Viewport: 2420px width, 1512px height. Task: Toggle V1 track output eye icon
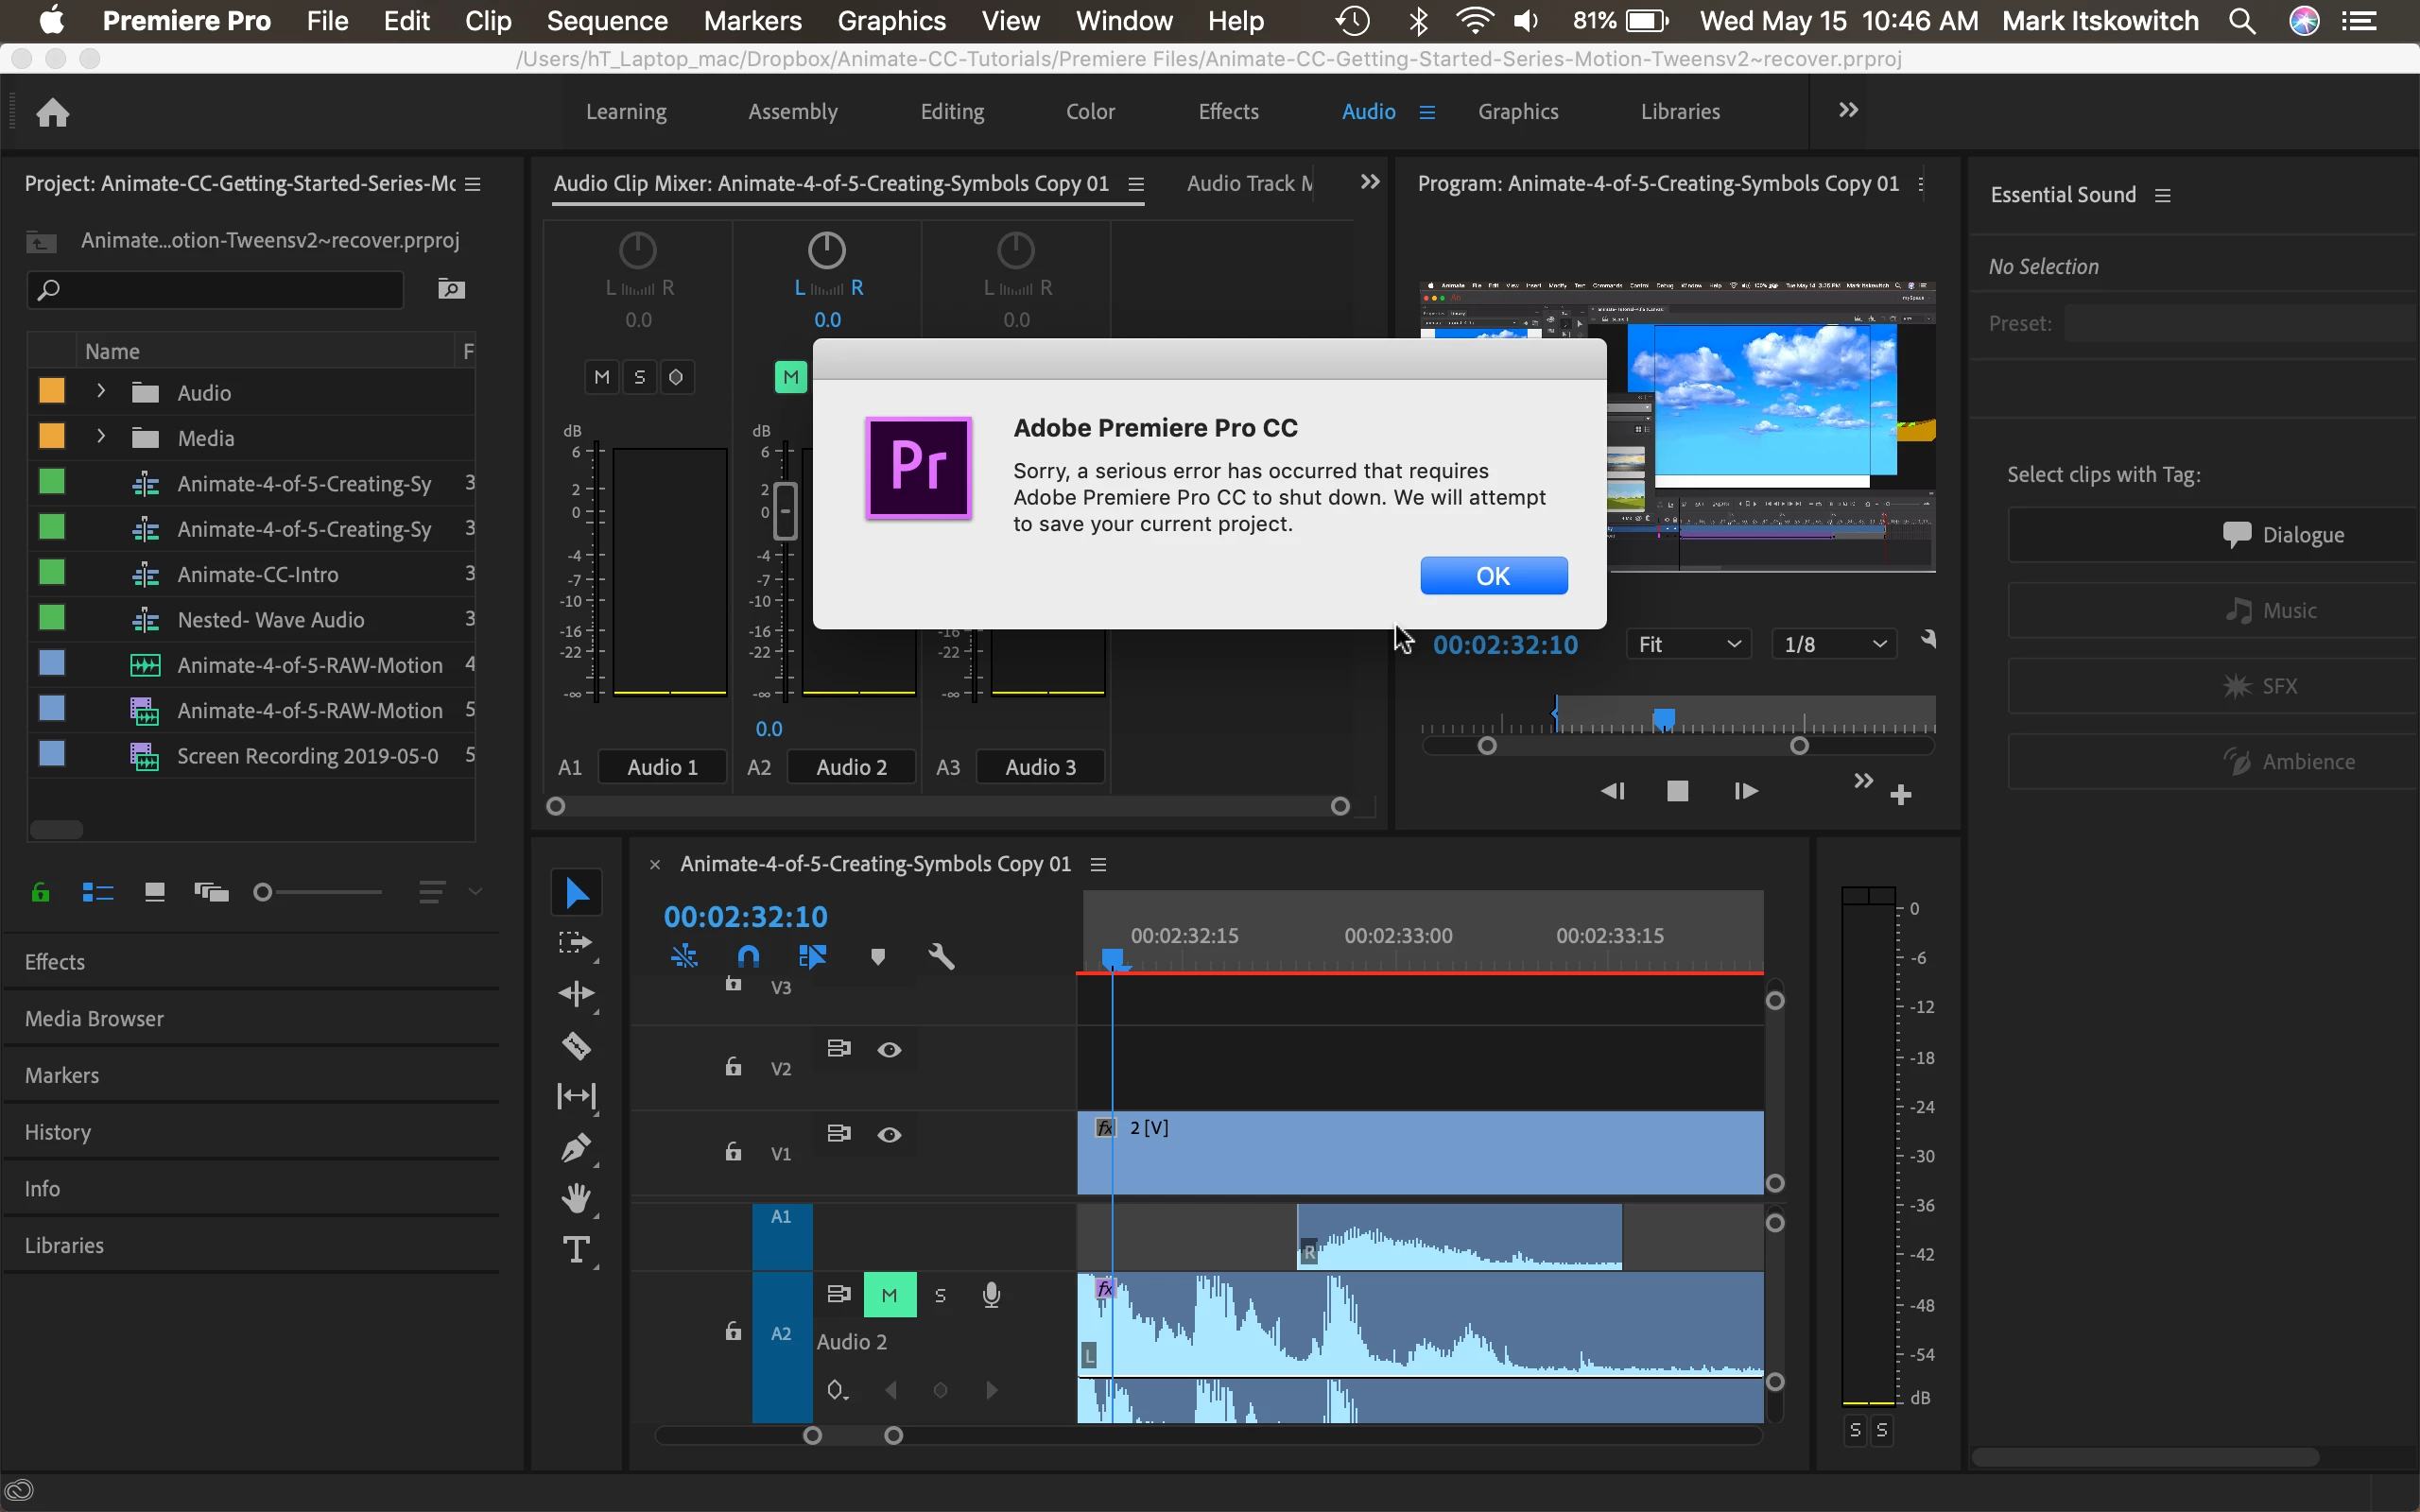(889, 1134)
